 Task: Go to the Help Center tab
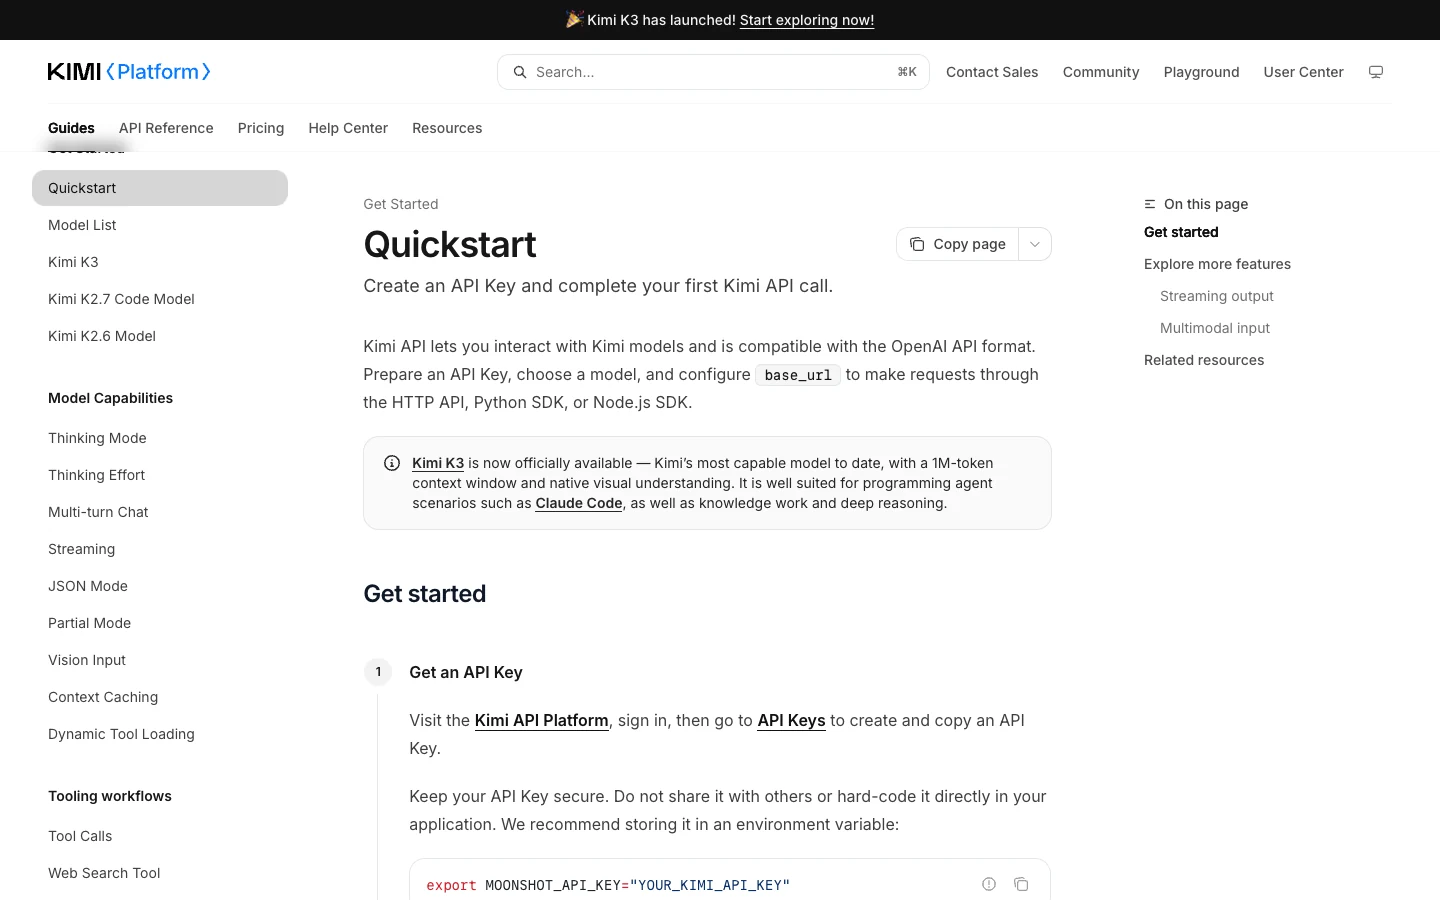(348, 128)
